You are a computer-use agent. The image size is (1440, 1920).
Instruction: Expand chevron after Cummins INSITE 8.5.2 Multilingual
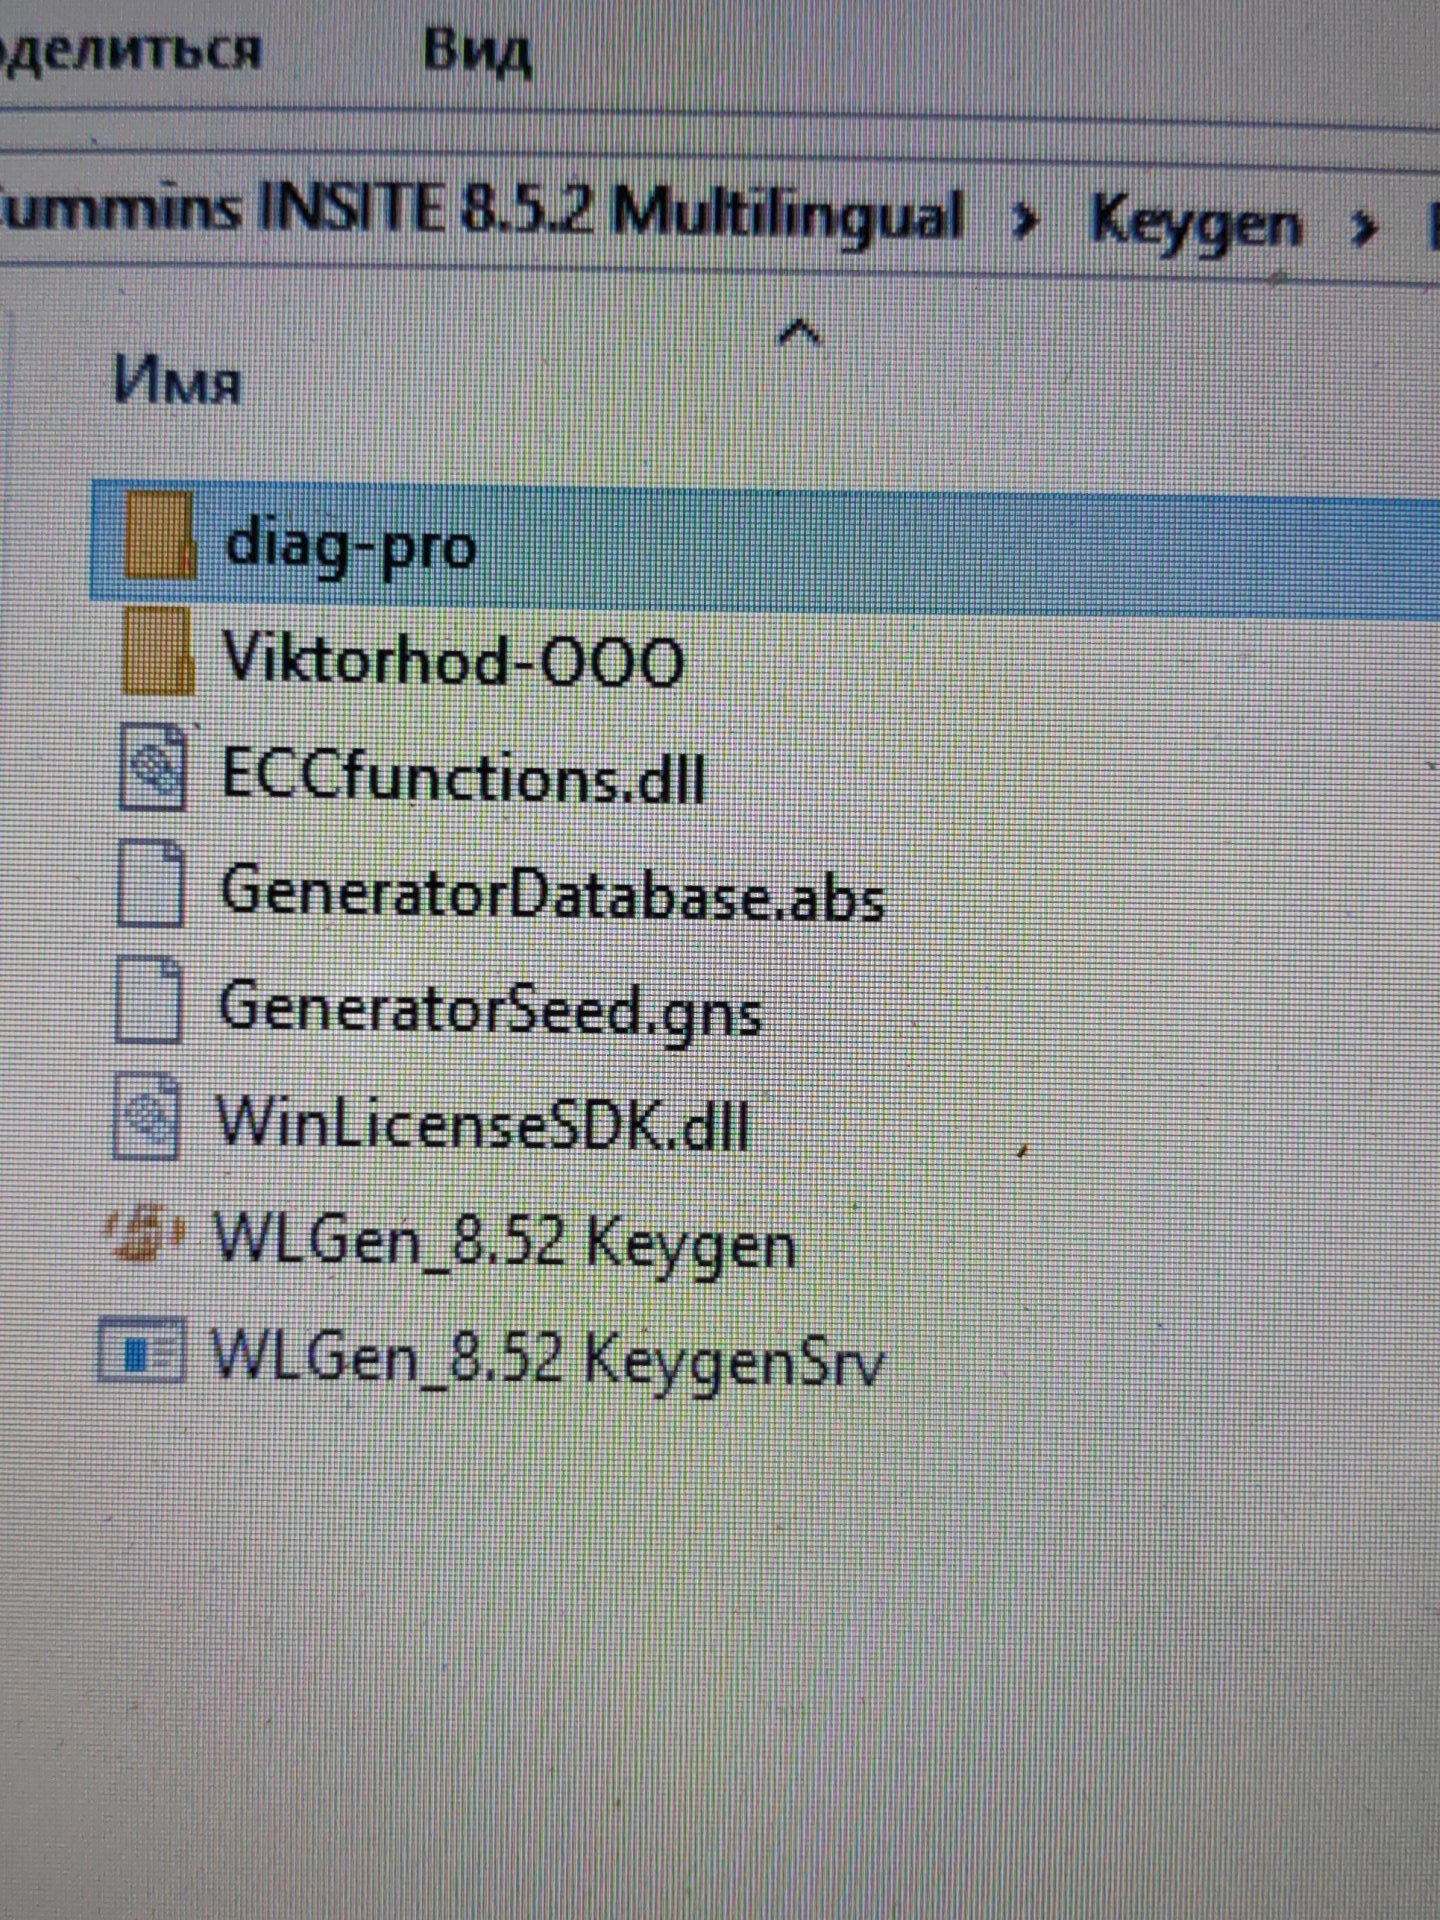pyautogui.click(x=1025, y=222)
